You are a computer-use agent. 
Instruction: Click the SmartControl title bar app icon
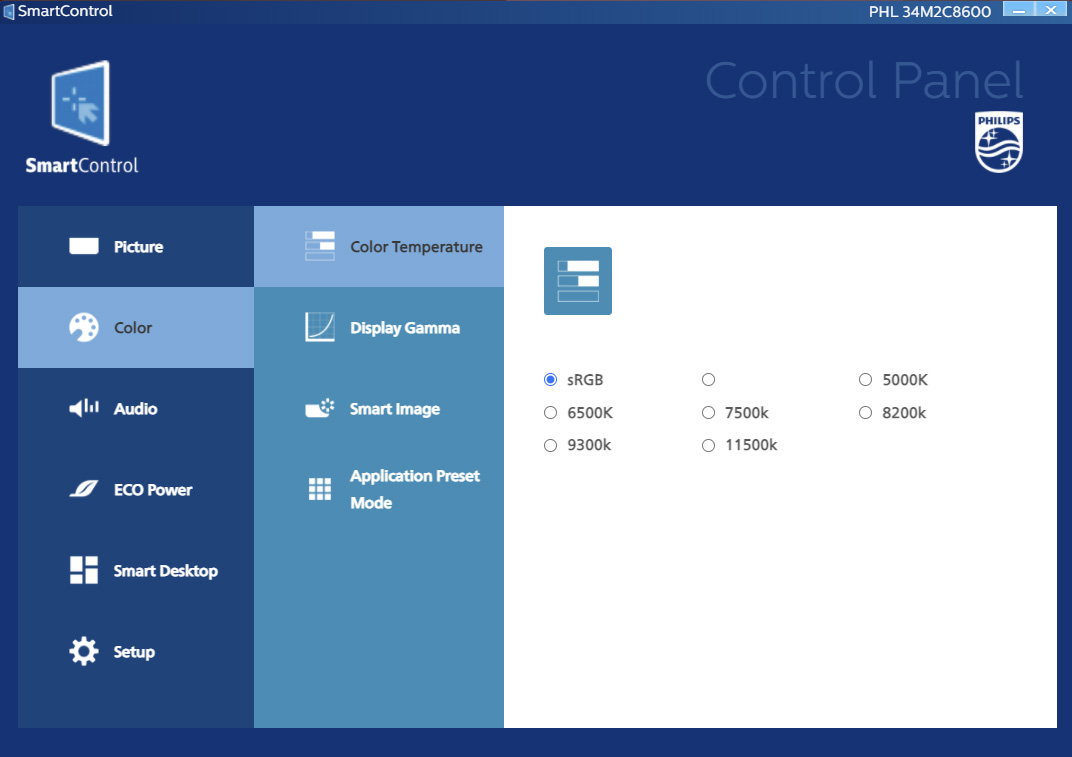click(x=9, y=12)
